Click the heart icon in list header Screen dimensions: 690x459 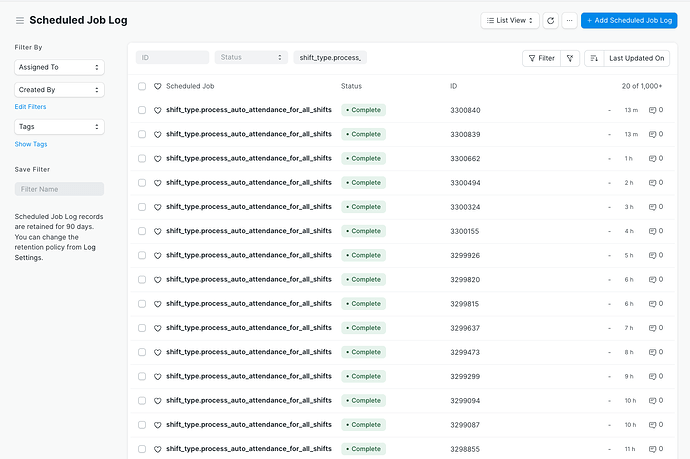click(x=157, y=86)
